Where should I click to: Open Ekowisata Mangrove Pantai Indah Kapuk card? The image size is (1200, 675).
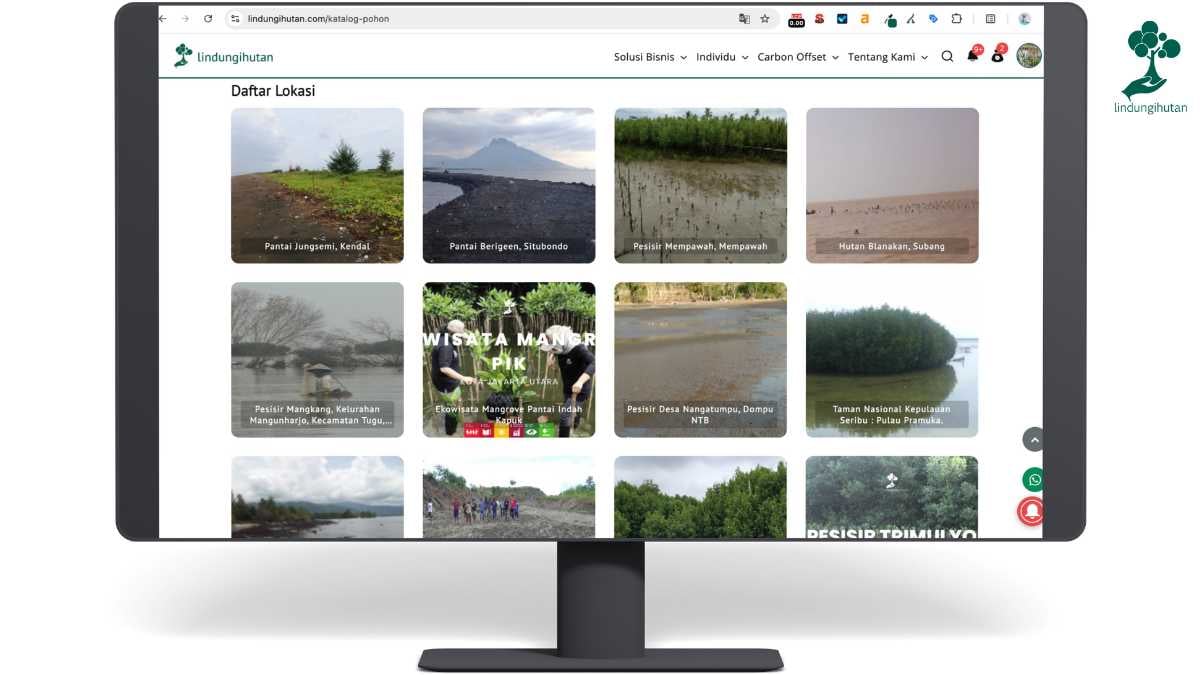508,359
